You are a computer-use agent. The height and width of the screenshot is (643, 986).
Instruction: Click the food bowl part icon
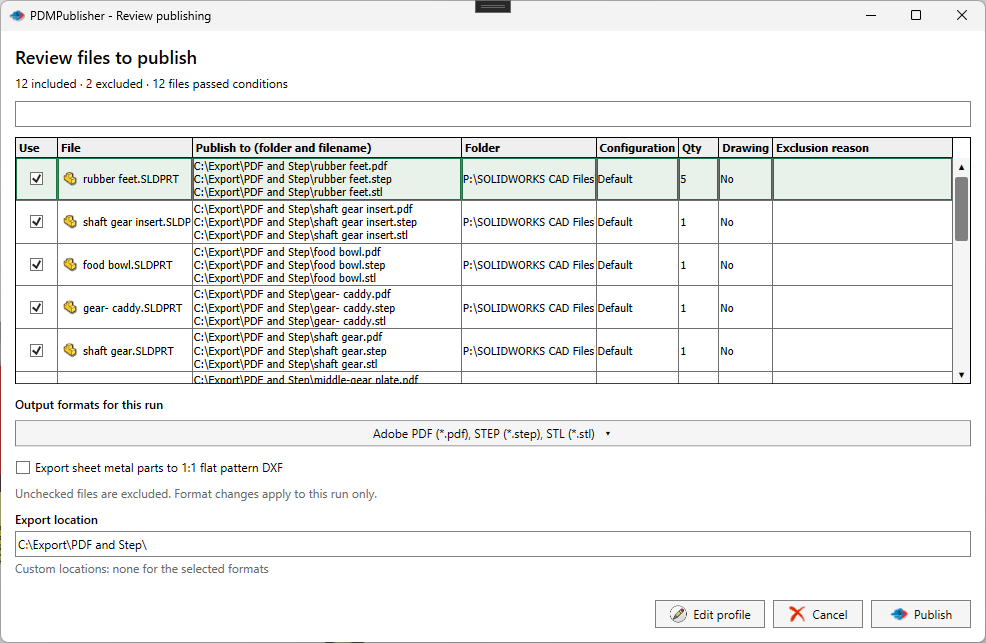(70, 265)
